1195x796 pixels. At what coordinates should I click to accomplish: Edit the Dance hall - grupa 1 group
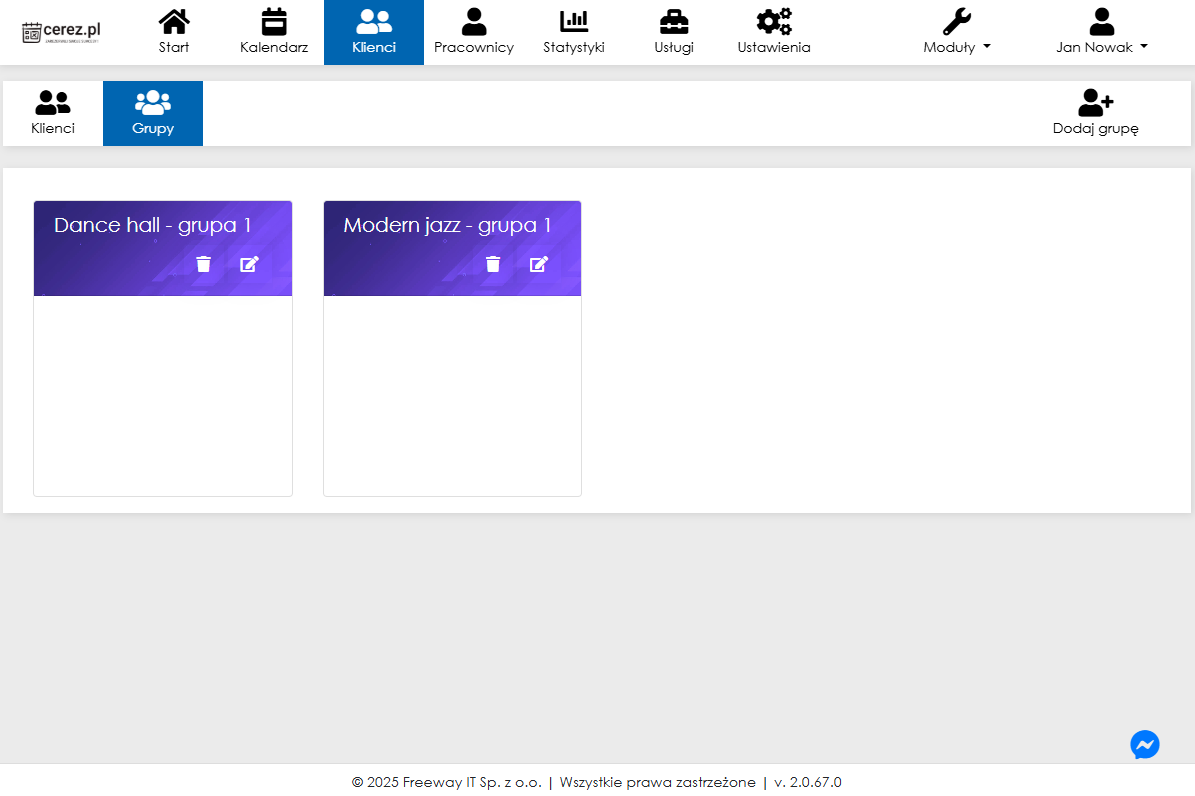249,264
